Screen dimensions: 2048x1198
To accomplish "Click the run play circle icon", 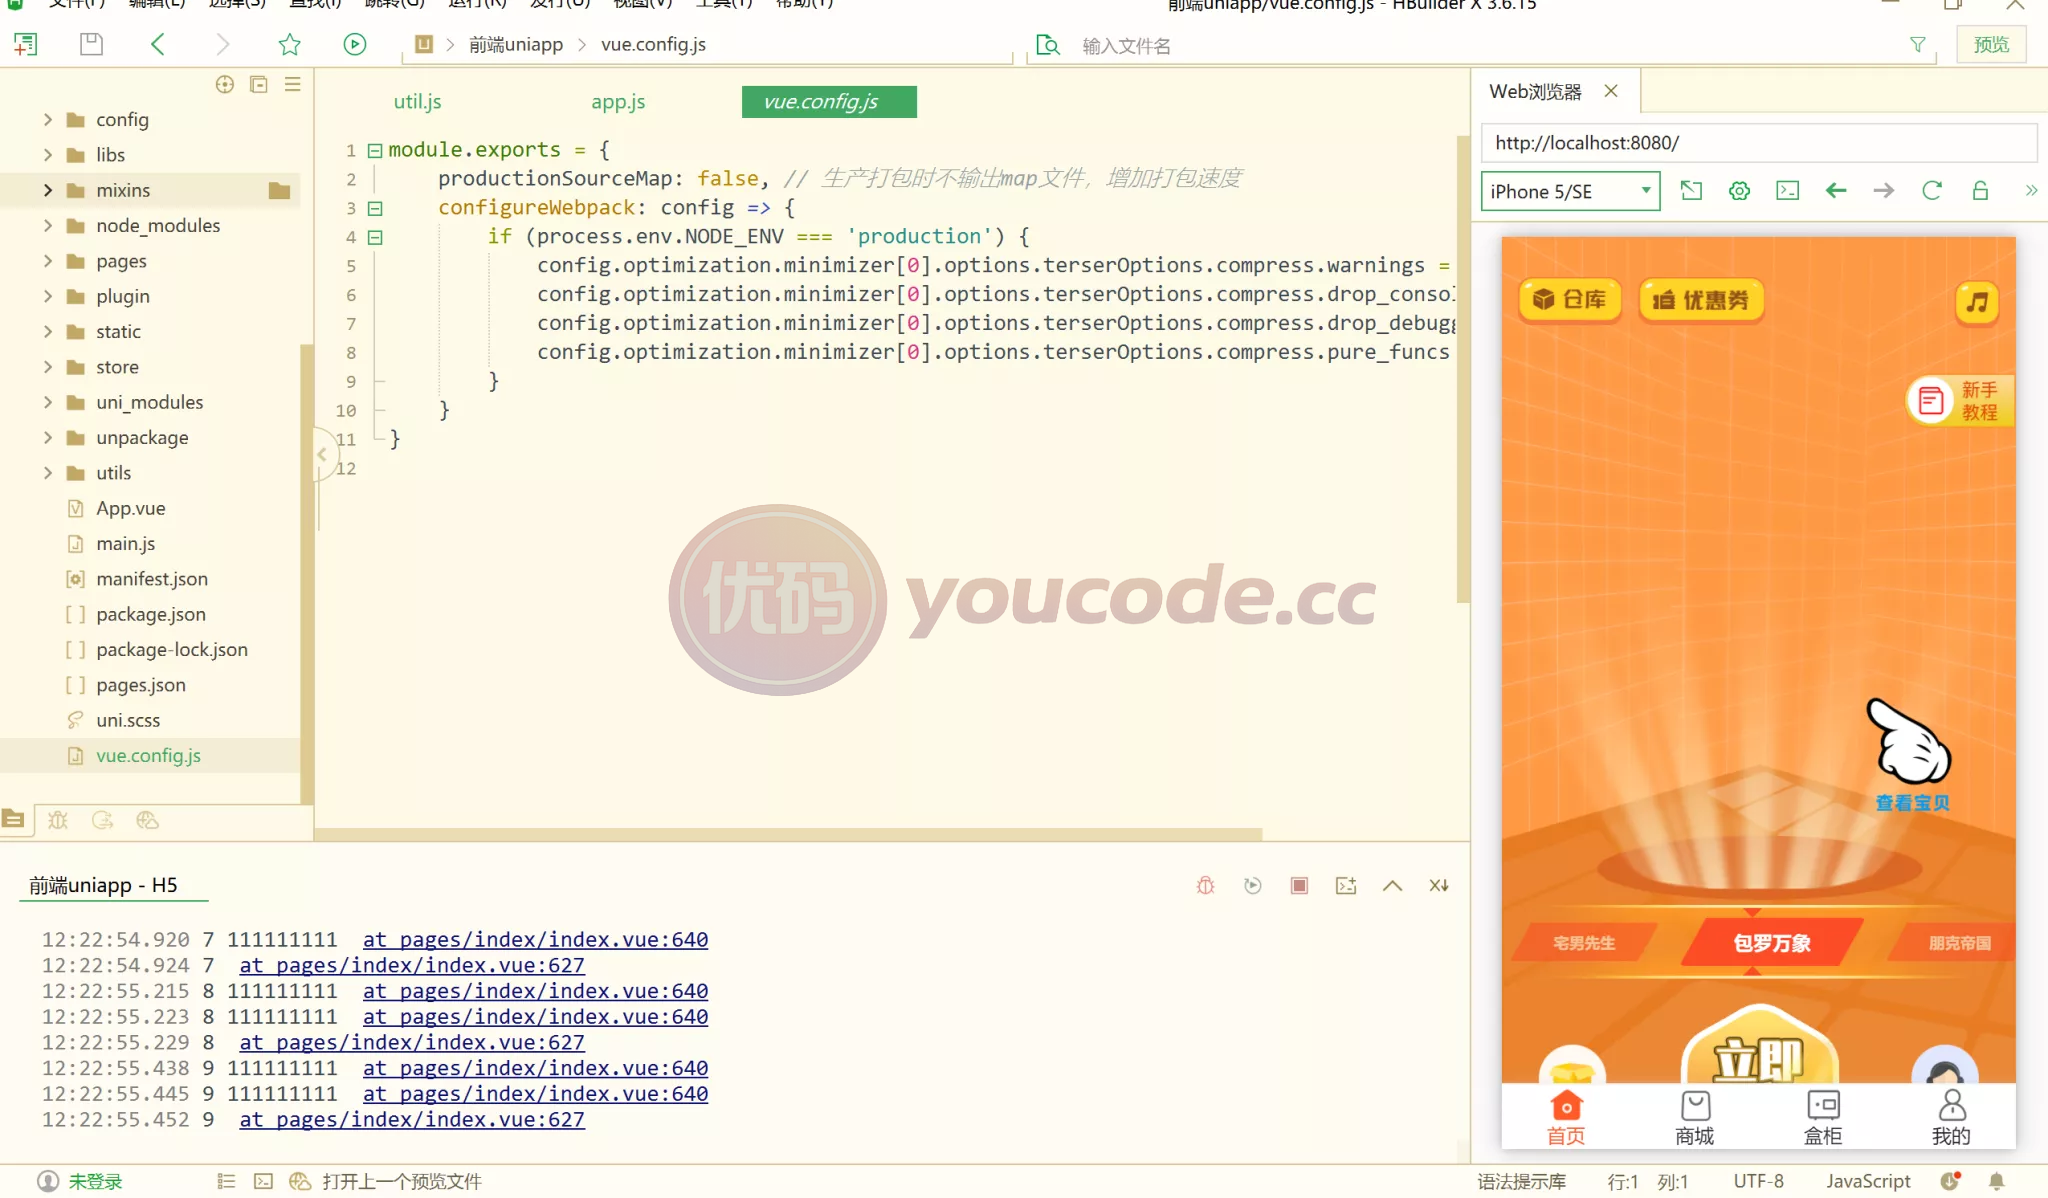I will tap(354, 44).
